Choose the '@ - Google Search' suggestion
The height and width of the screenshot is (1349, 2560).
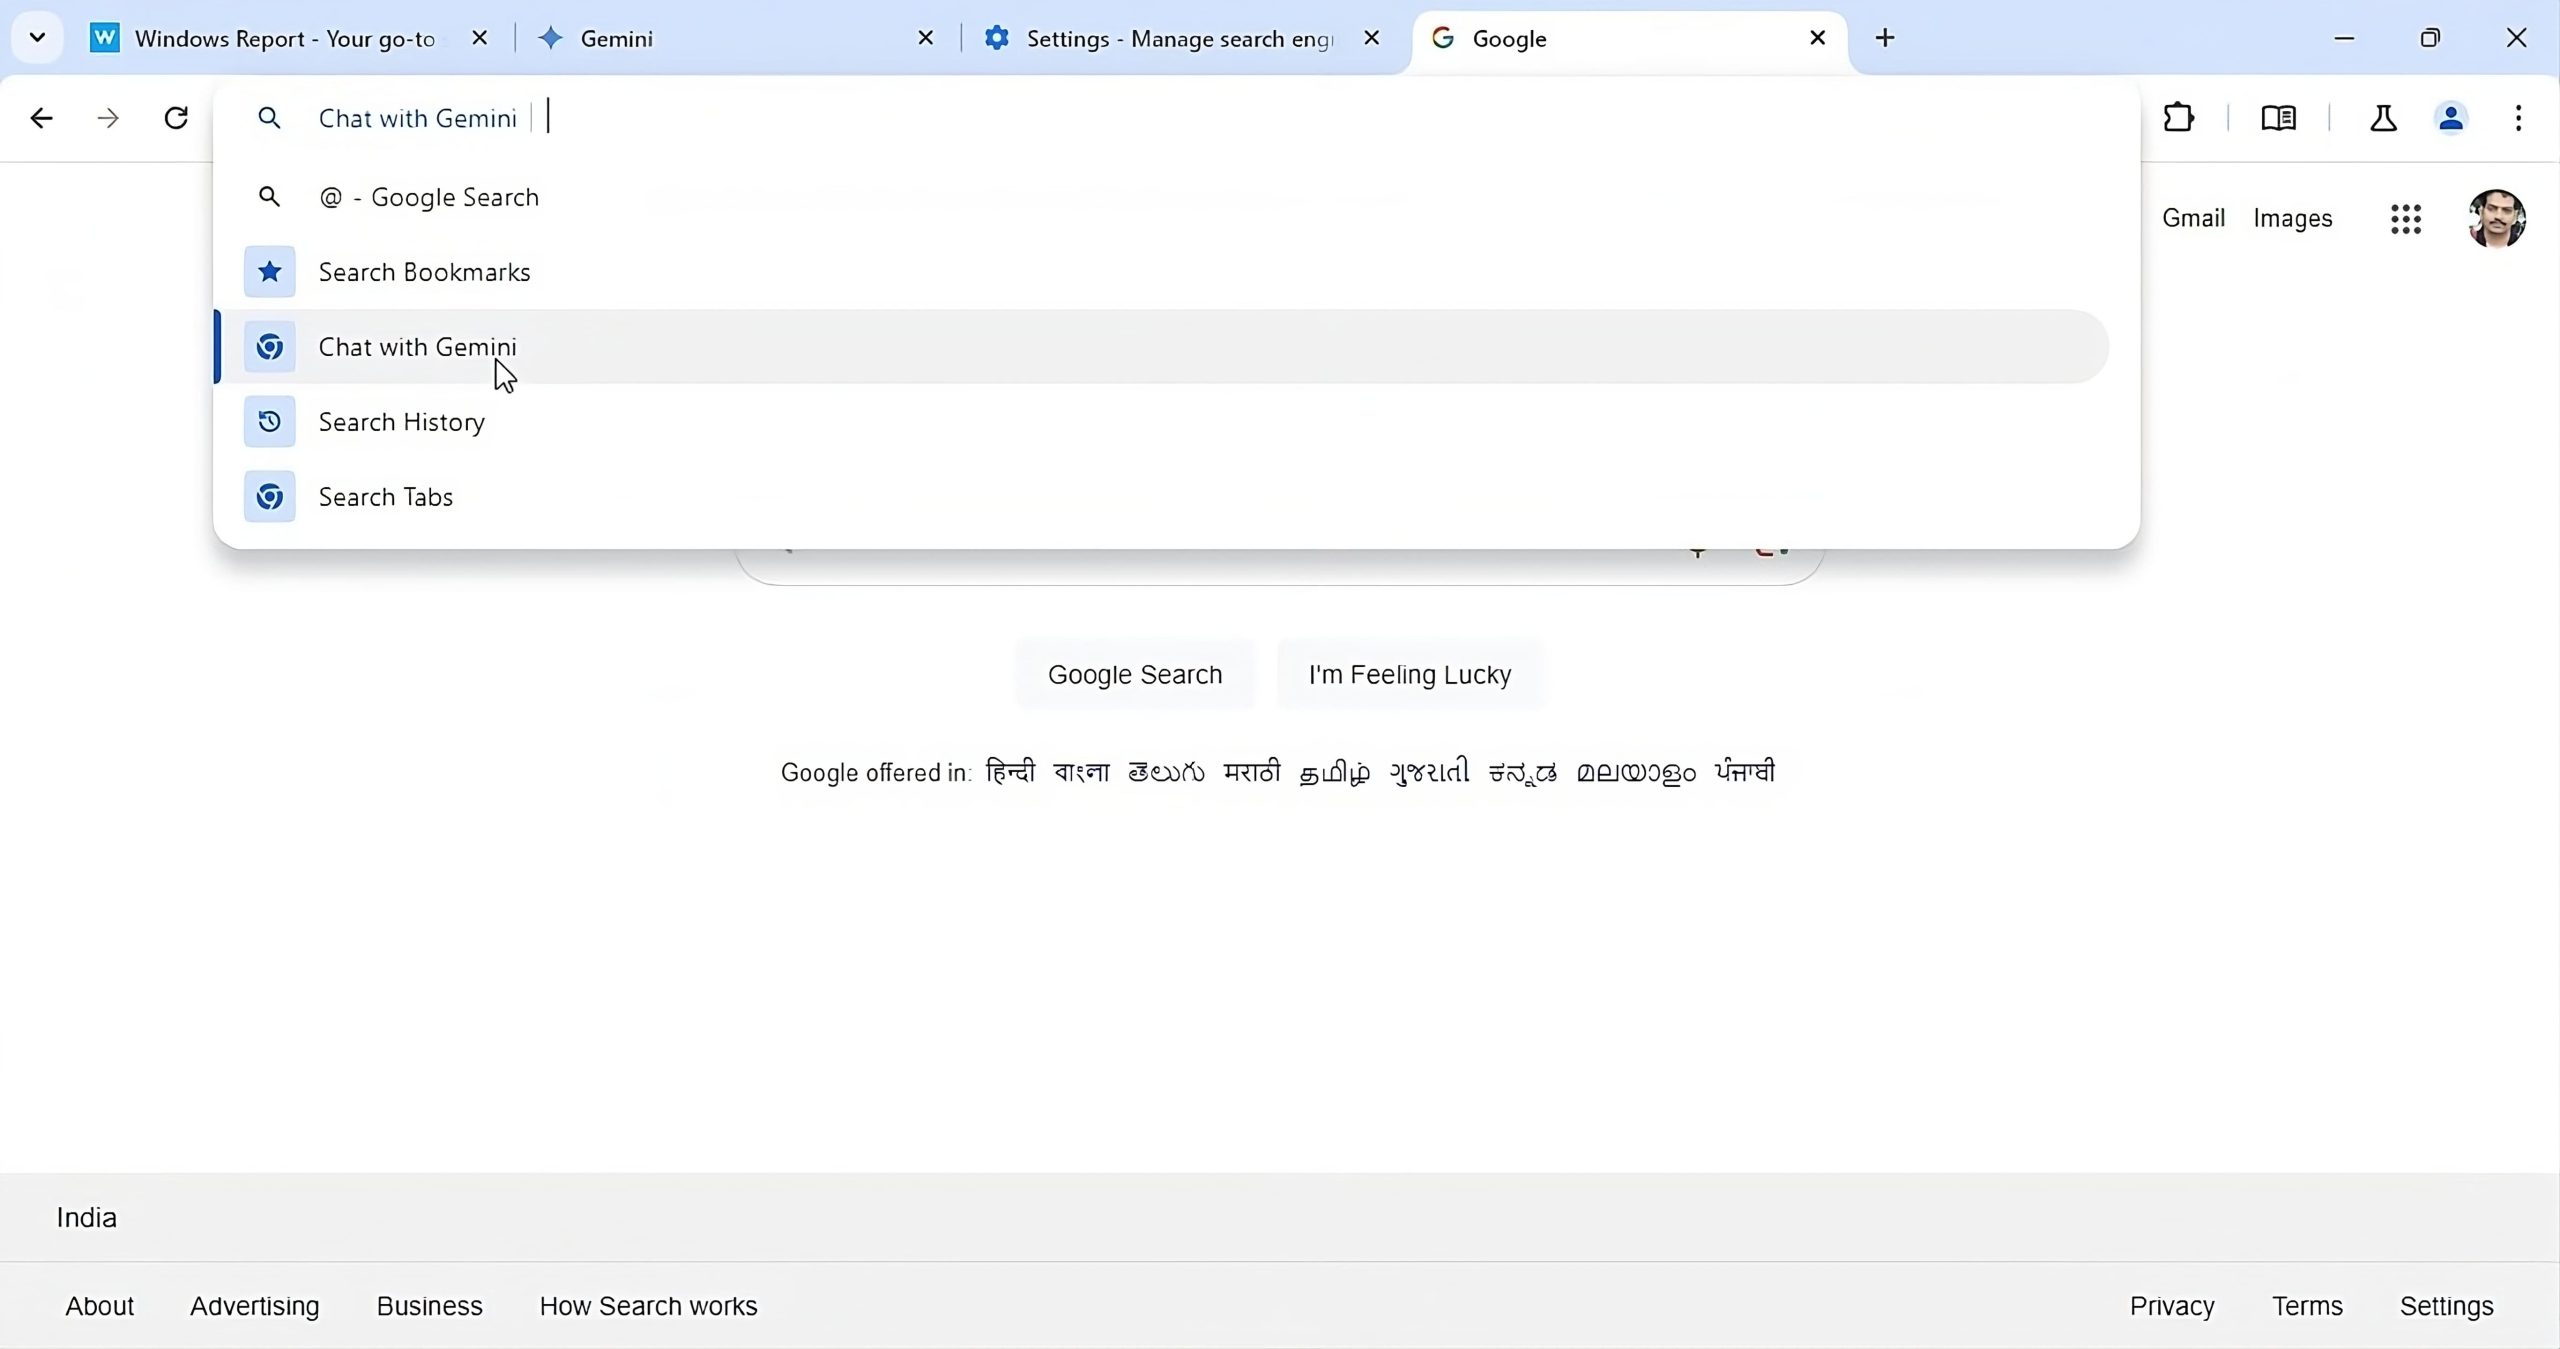click(x=1162, y=197)
